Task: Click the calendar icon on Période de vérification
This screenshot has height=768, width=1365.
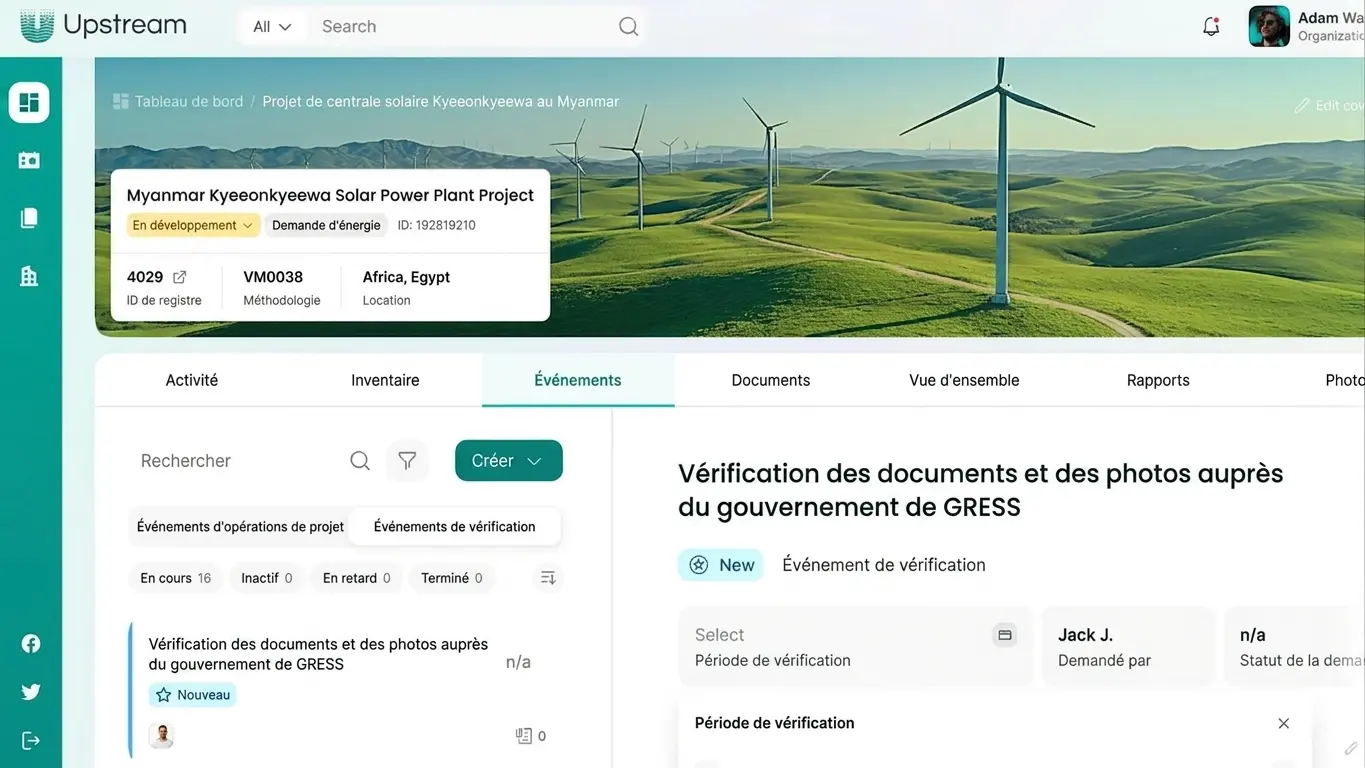Action: [1004, 634]
